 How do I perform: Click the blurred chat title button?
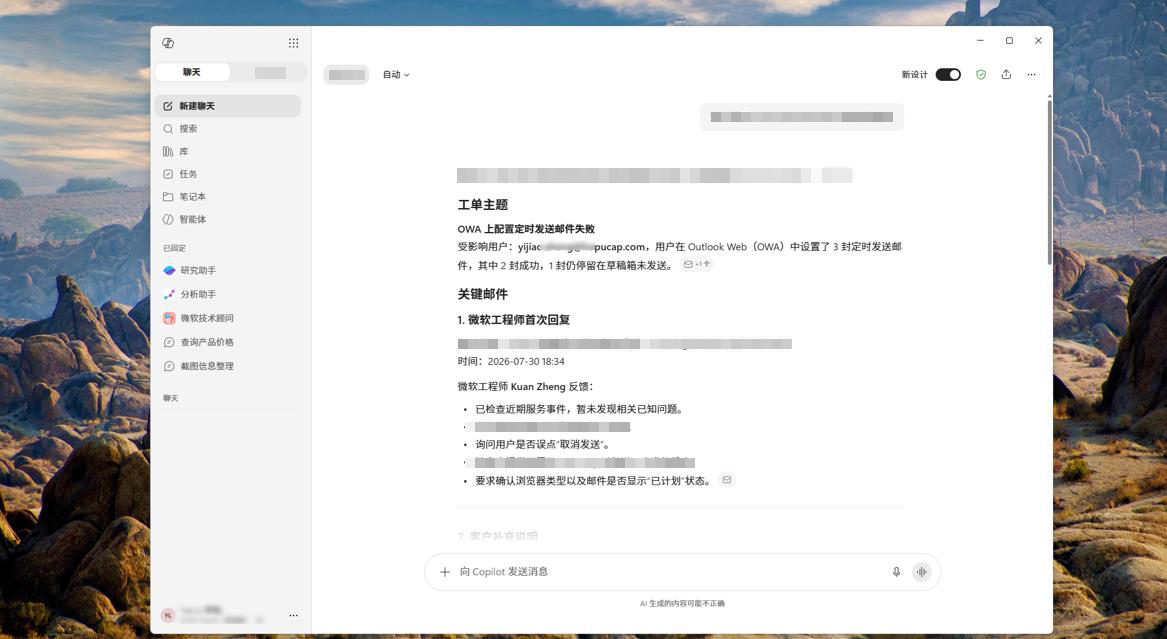coord(346,74)
